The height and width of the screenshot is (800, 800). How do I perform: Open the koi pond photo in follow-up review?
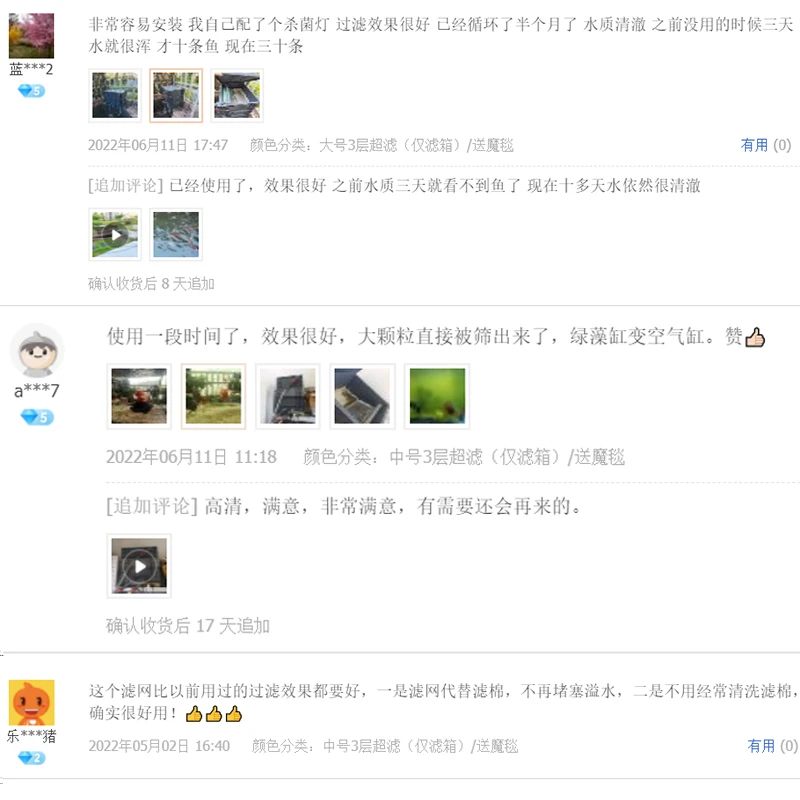pyautogui.click(x=176, y=235)
